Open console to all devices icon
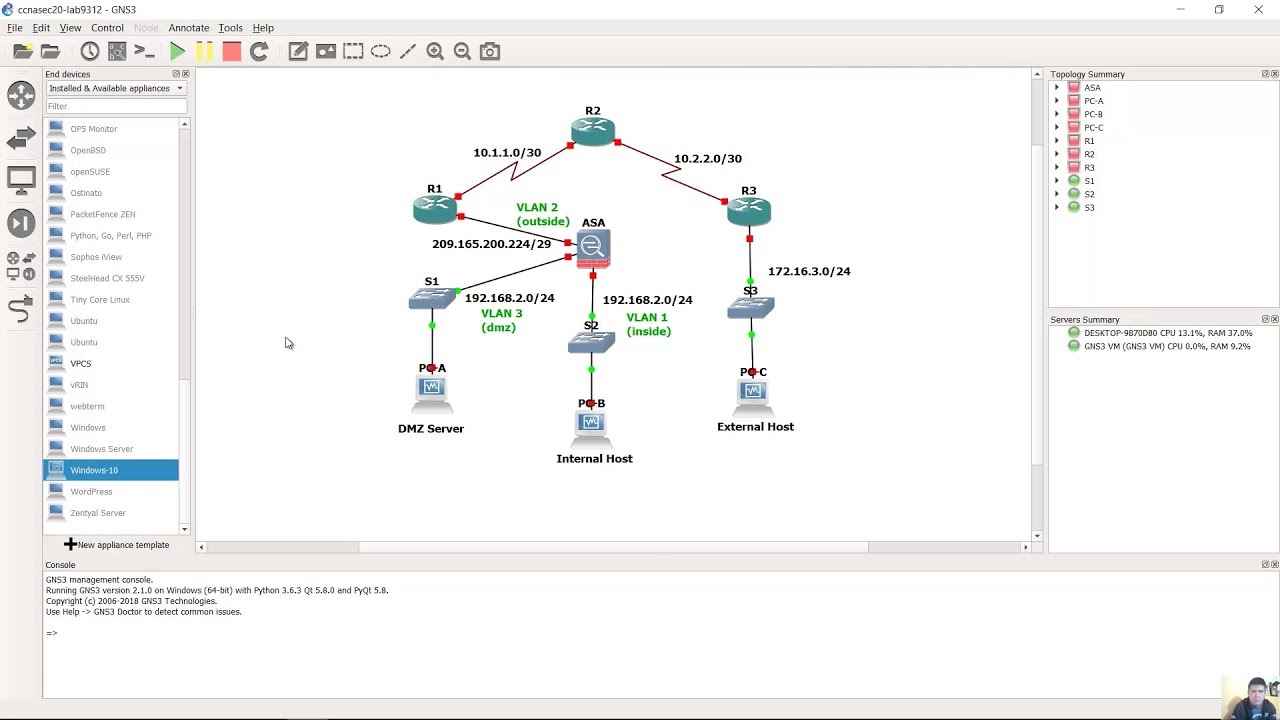The image size is (1280, 720). pyautogui.click(x=144, y=51)
